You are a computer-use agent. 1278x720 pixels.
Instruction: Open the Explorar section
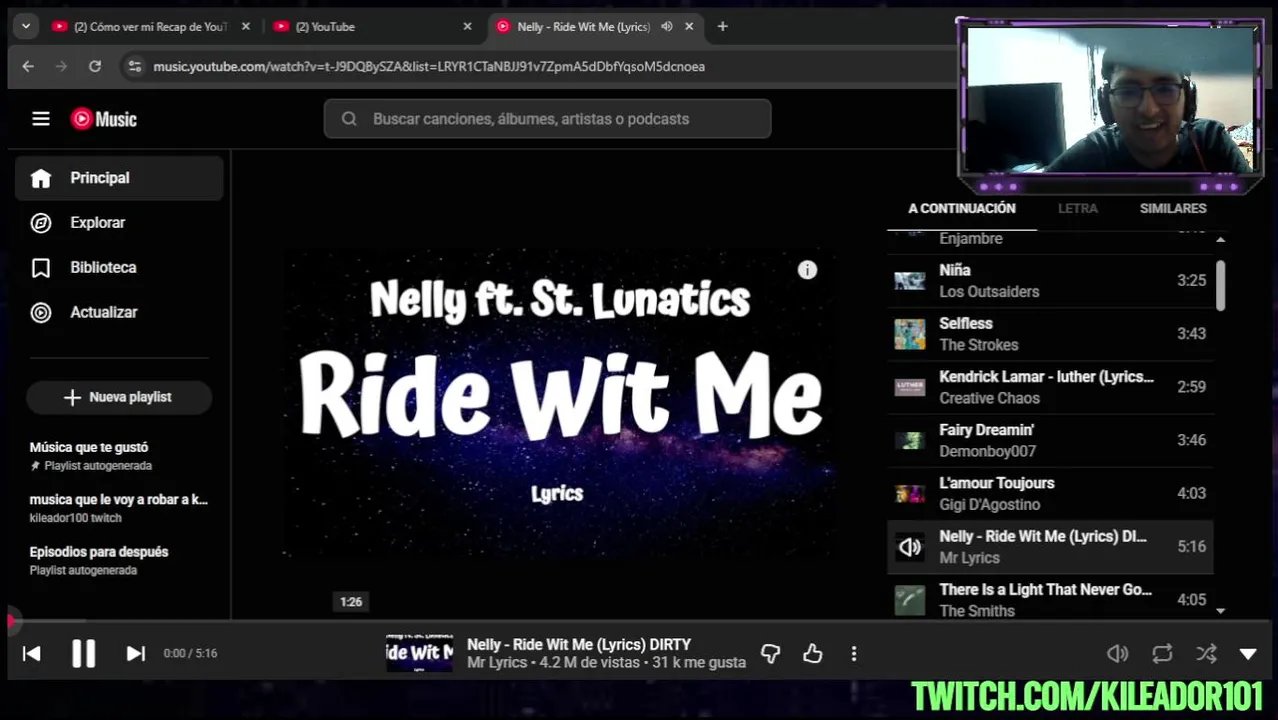(119, 223)
